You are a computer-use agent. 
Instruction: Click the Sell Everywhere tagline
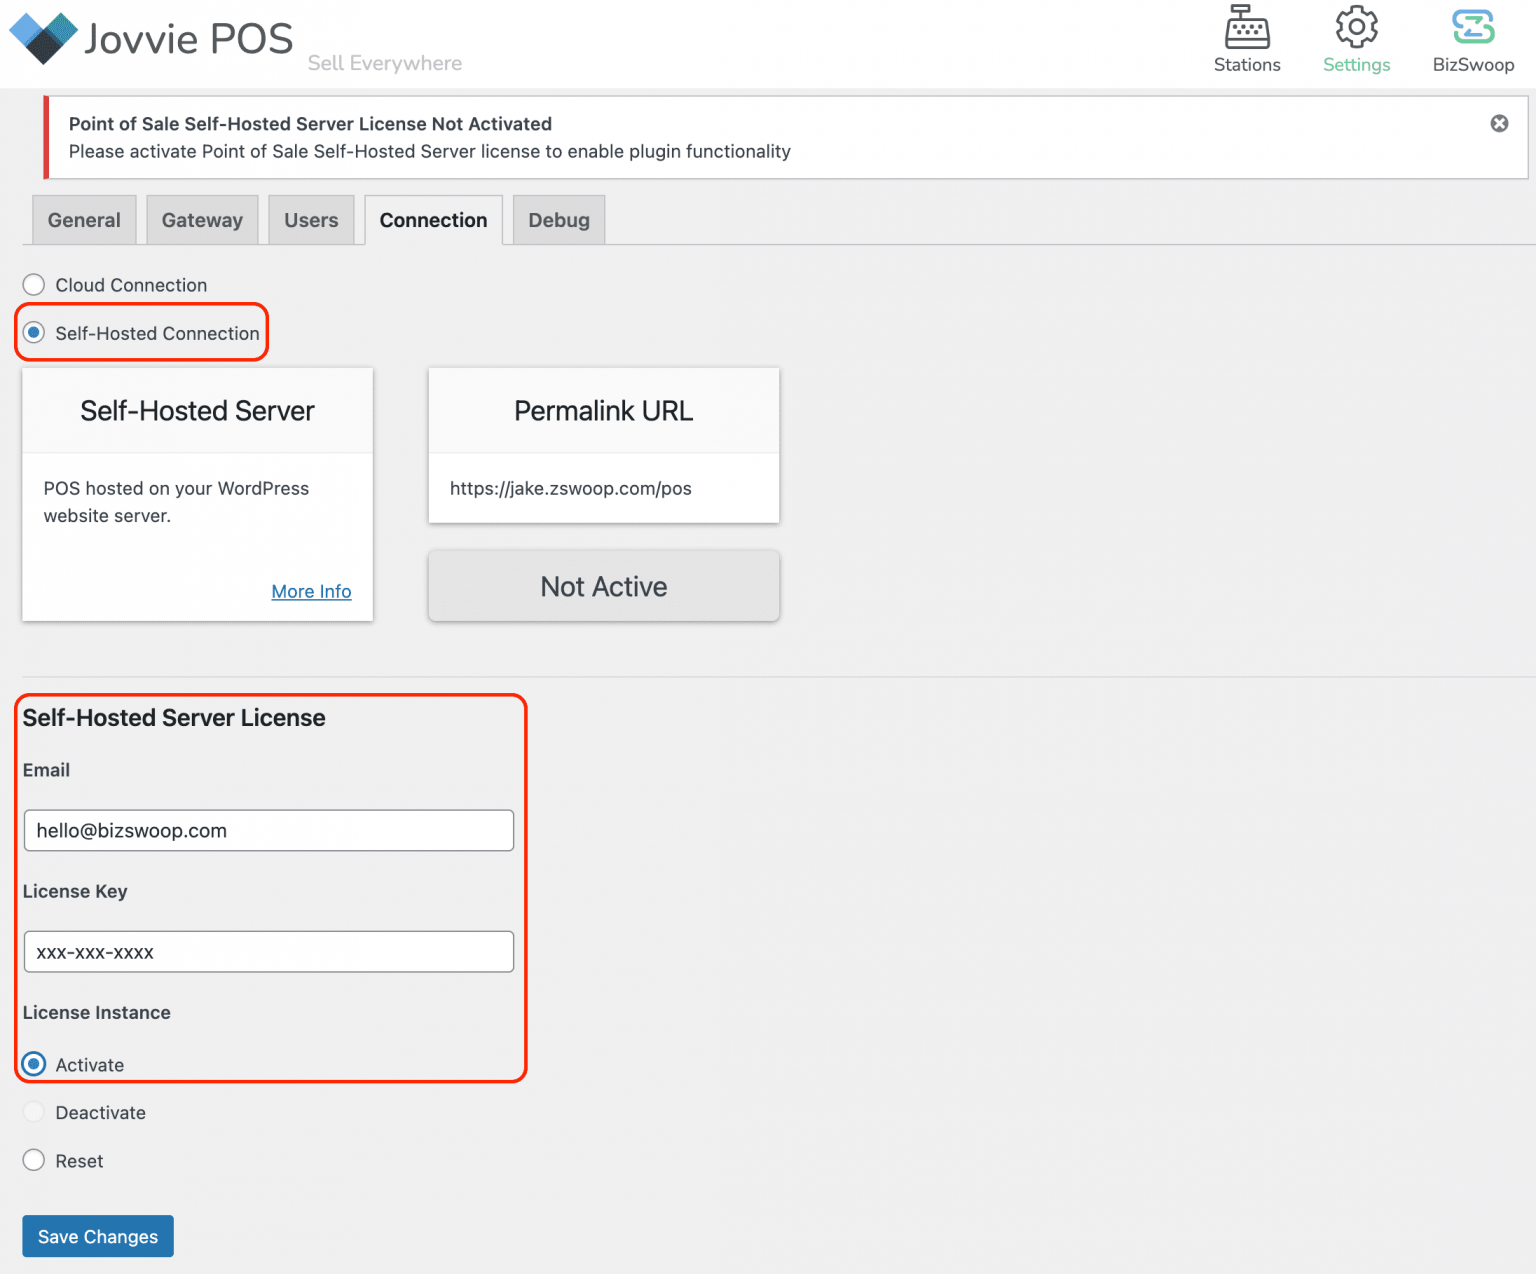pyautogui.click(x=385, y=63)
